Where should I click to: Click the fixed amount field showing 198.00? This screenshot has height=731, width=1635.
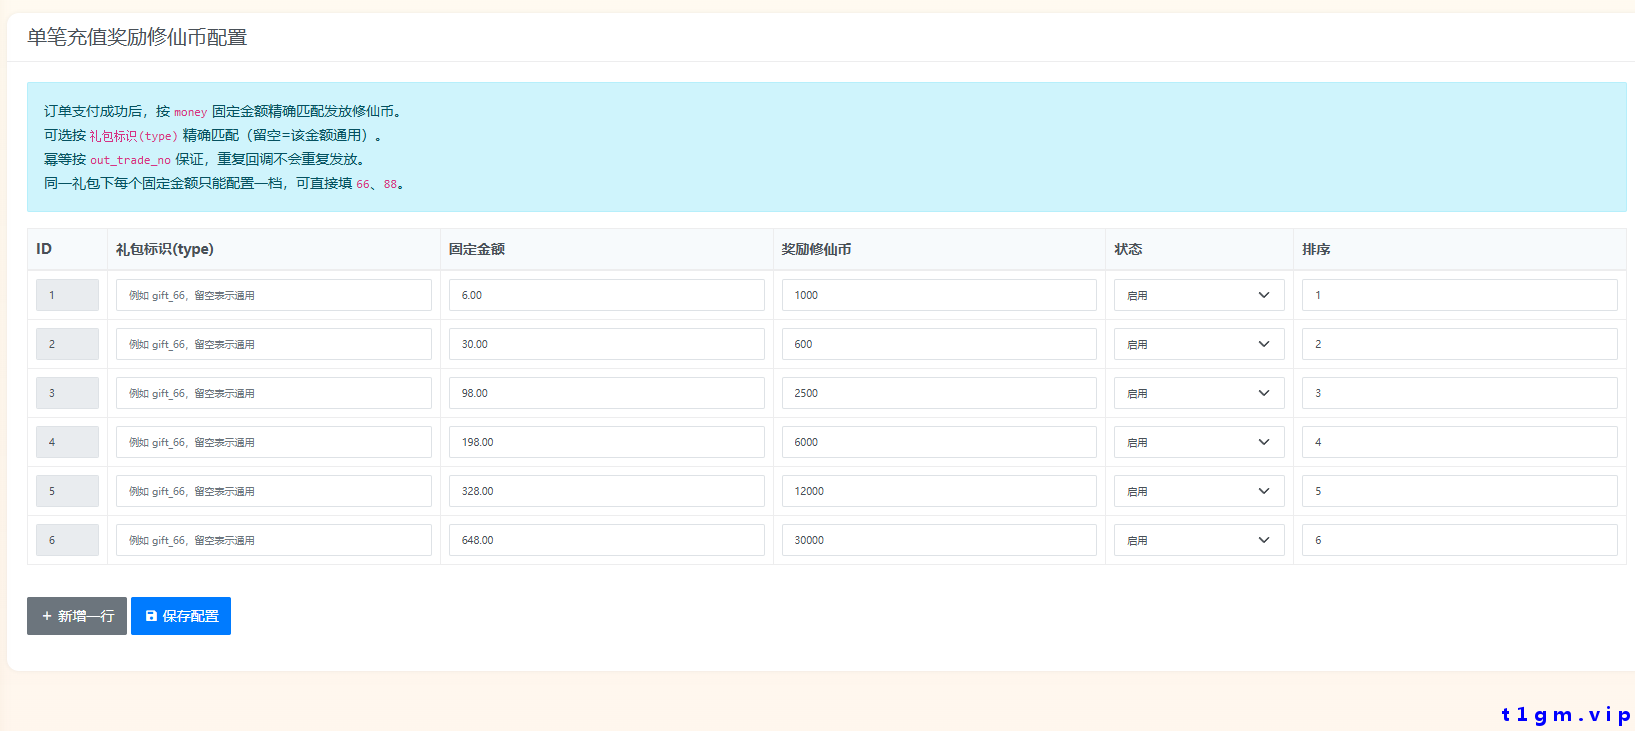tap(607, 442)
